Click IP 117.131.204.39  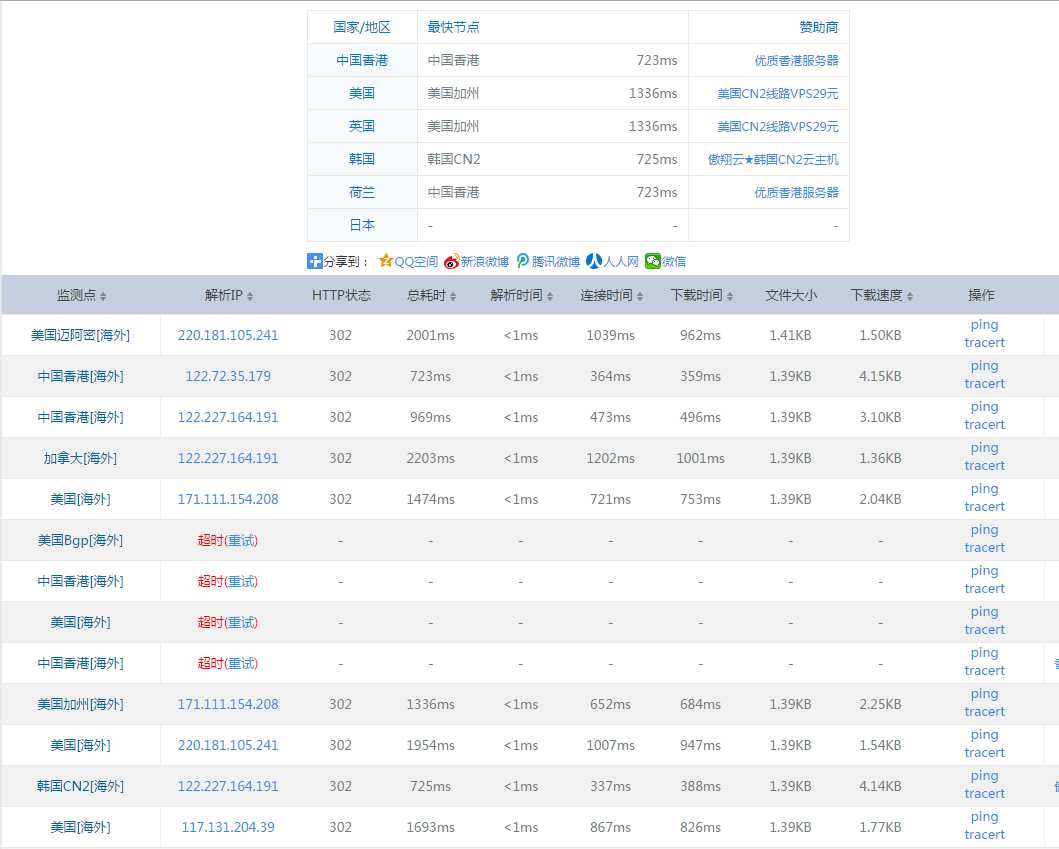click(x=228, y=827)
